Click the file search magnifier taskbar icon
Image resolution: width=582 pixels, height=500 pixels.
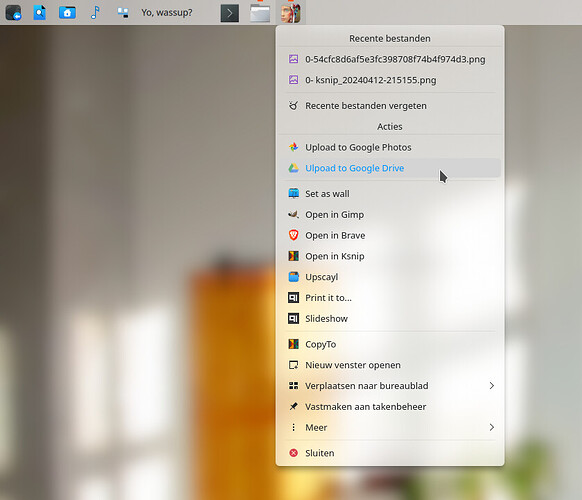39,13
